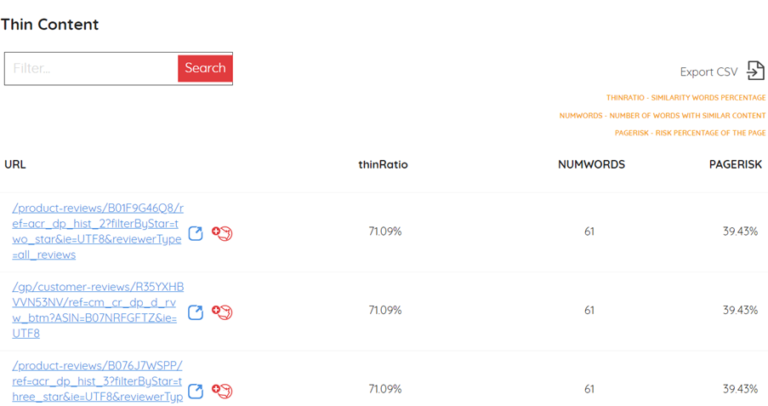Focus the Filter text input field

[x=92, y=69]
